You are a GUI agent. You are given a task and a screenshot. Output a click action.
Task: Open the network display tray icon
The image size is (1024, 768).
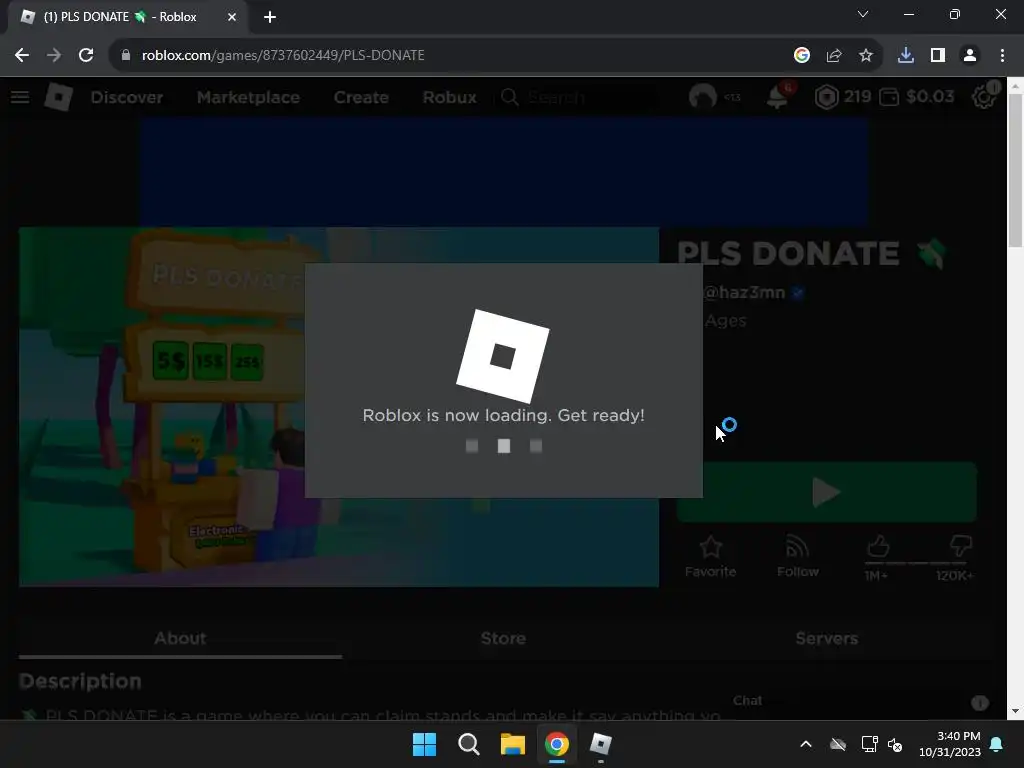(869, 744)
